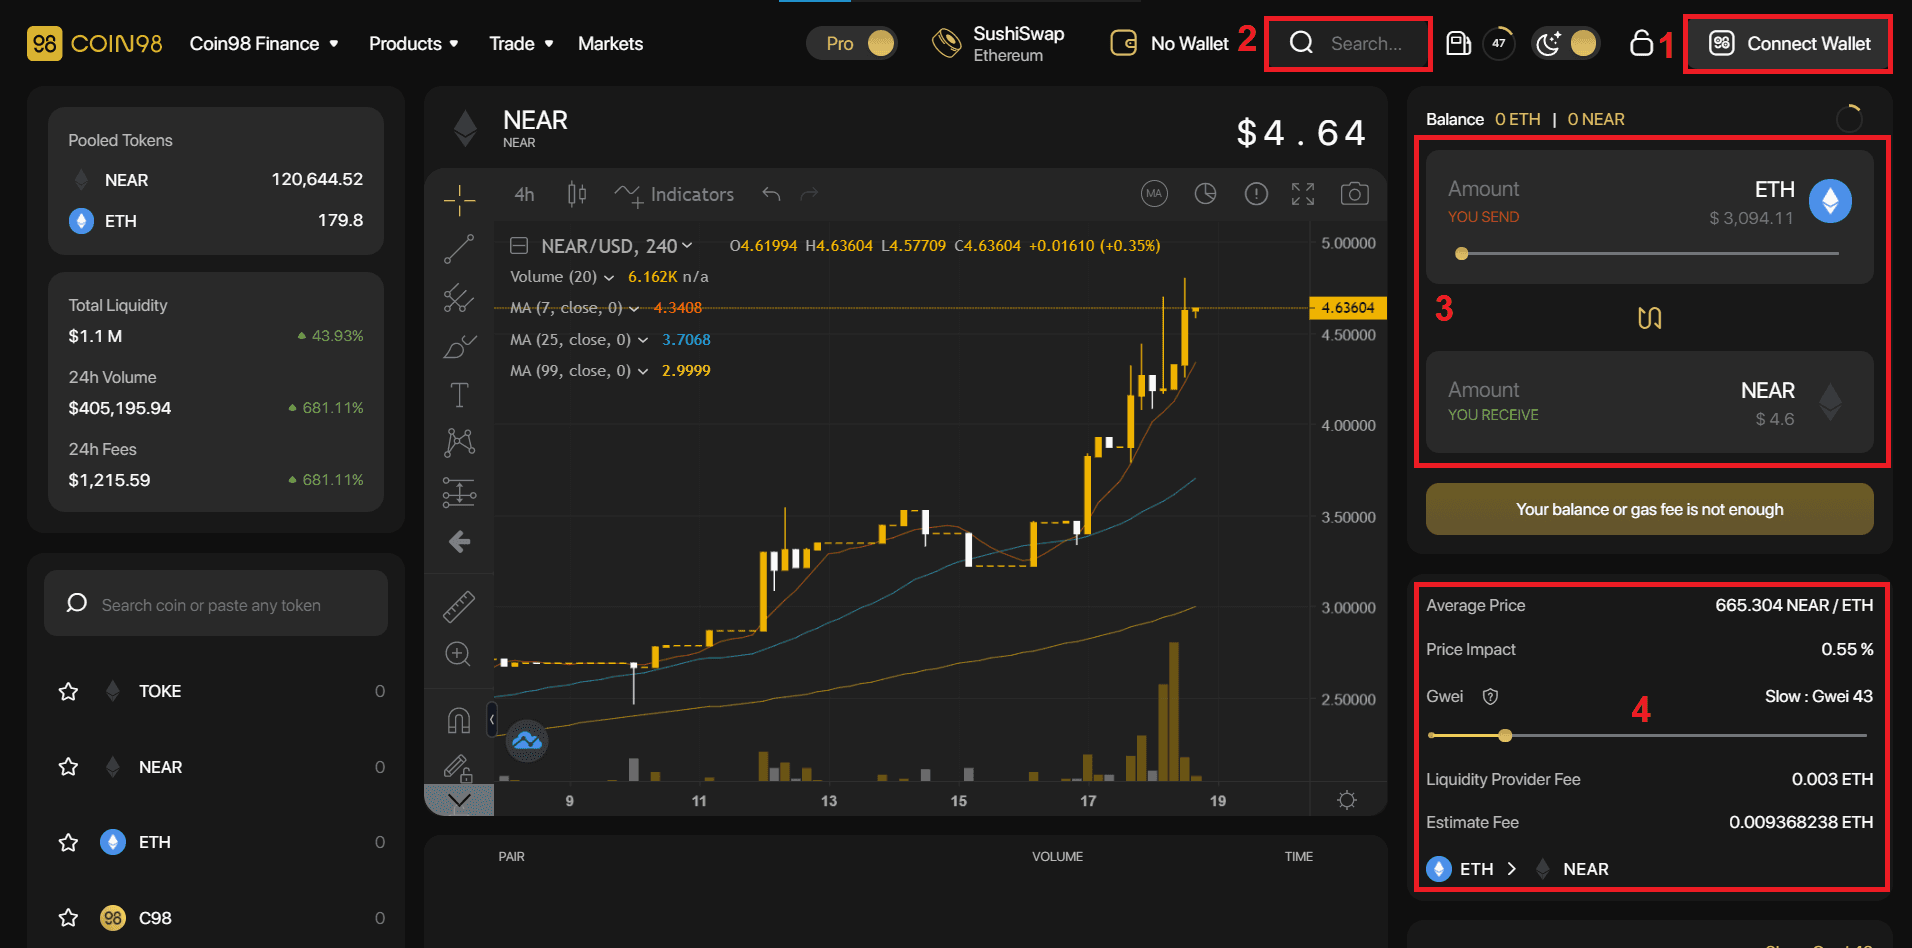
Task: Select the trend line drawing tool
Action: (459, 249)
